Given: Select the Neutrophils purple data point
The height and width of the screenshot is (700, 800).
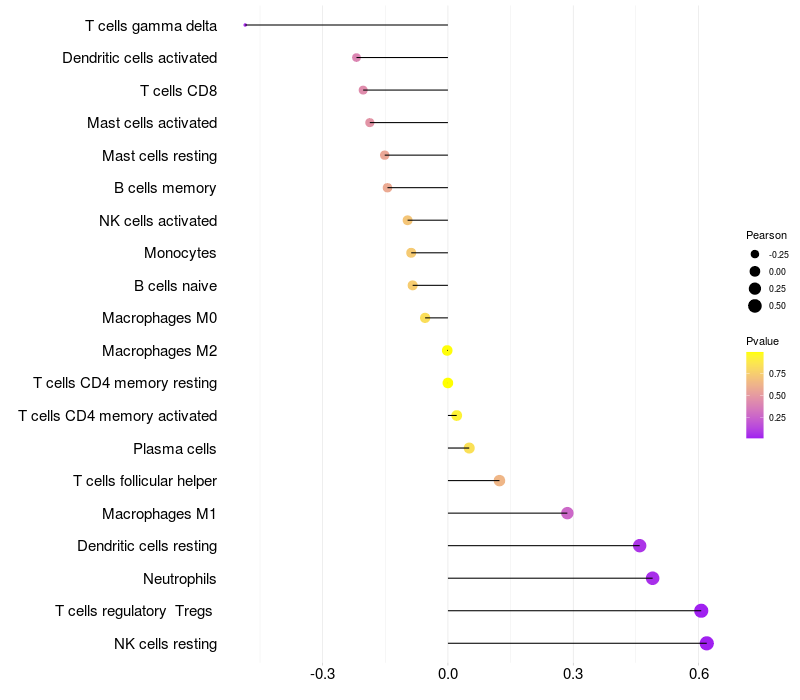Looking at the screenshot, I should coord(652,578).
